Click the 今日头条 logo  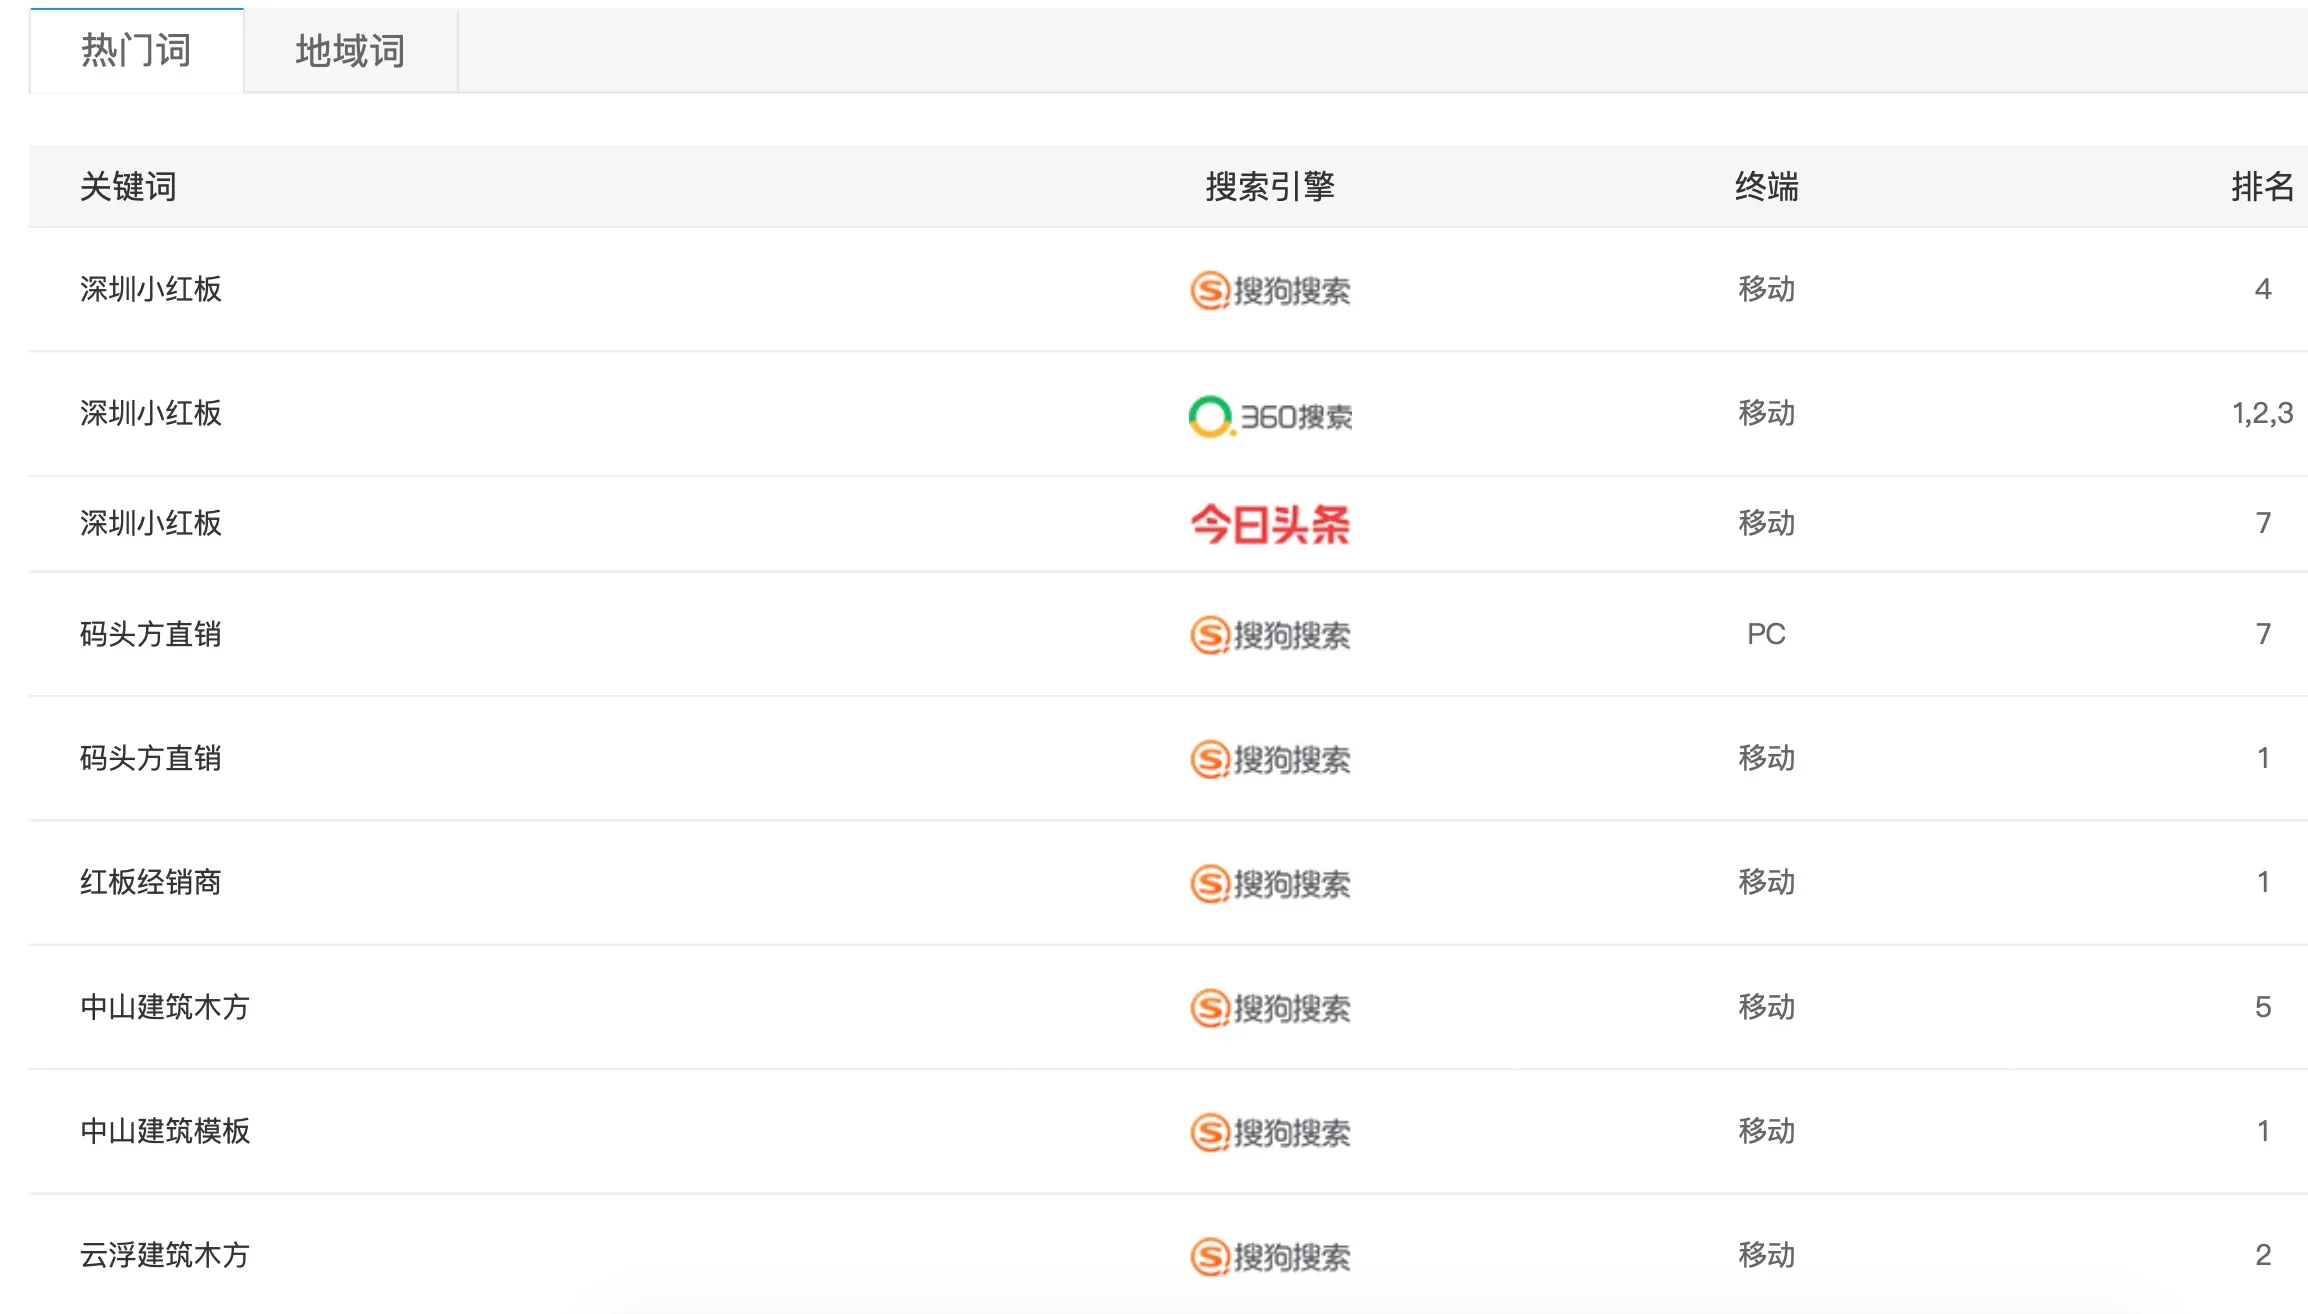coord(1270,524)
